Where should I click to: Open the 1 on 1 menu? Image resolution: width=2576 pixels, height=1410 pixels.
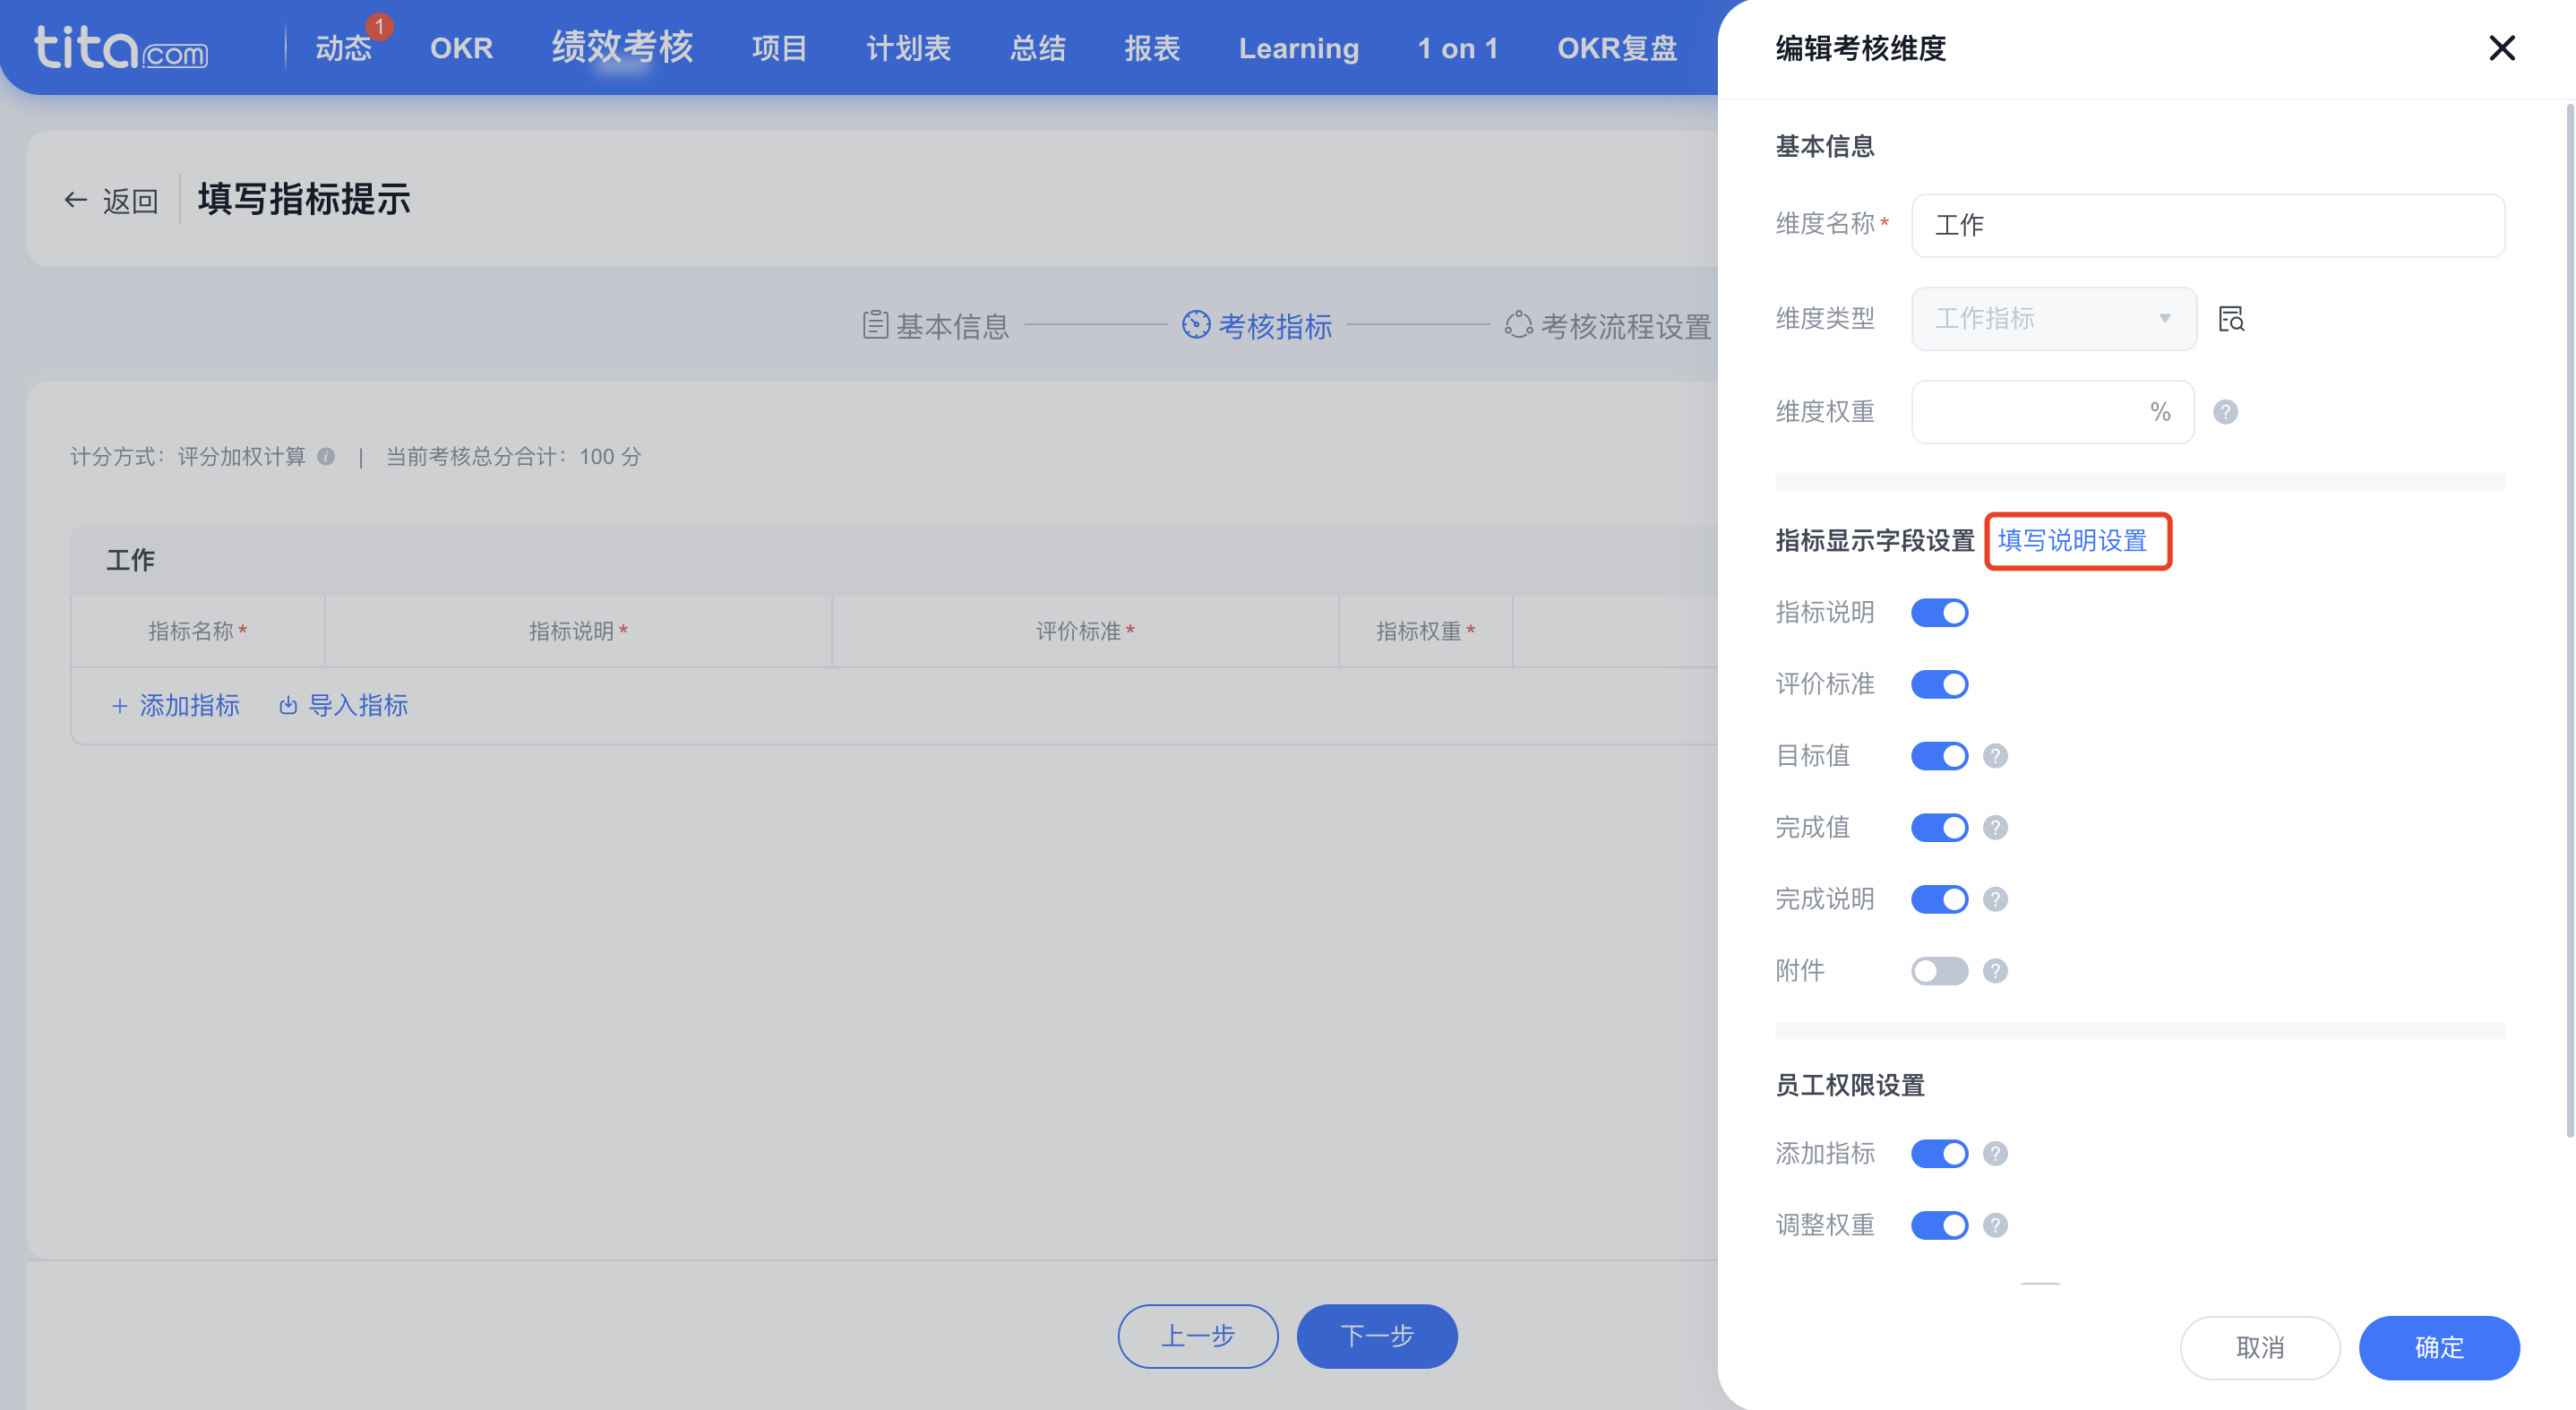pos(1457,48)
